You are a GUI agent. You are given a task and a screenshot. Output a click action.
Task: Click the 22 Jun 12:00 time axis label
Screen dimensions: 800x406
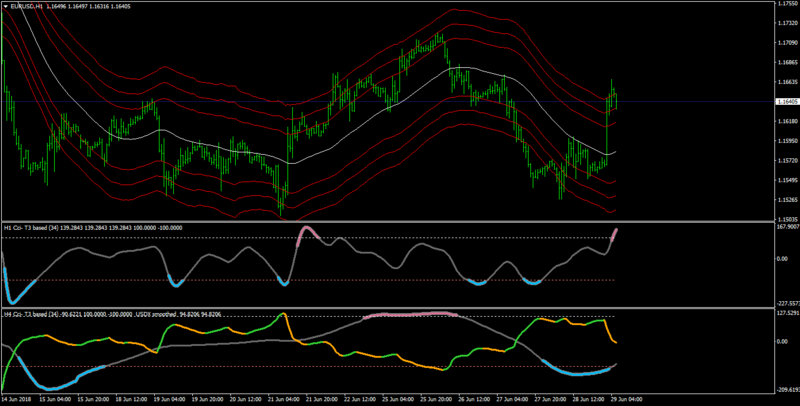(x=360, y=398)
